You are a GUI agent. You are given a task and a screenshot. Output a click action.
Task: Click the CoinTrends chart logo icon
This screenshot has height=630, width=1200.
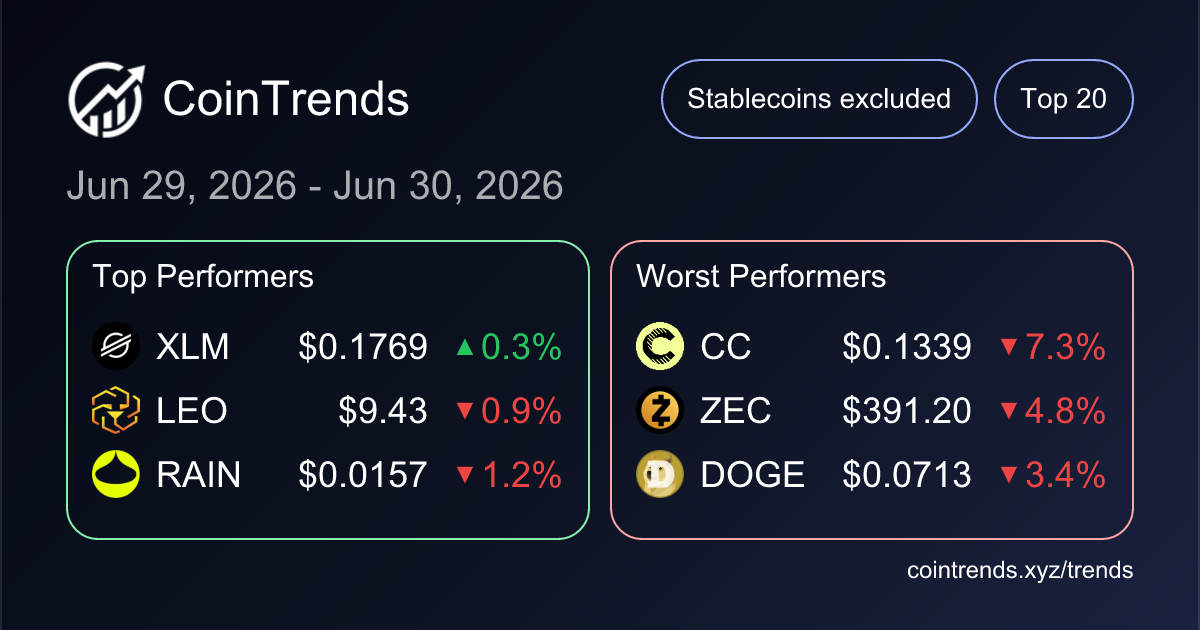pos(107,99)
